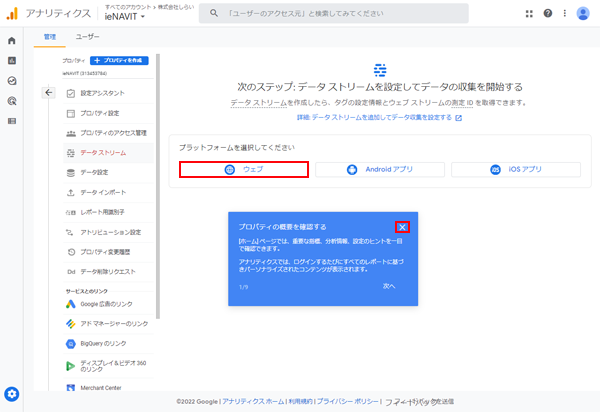
Task: Open the Home icon in left rail
Action: 12,41
